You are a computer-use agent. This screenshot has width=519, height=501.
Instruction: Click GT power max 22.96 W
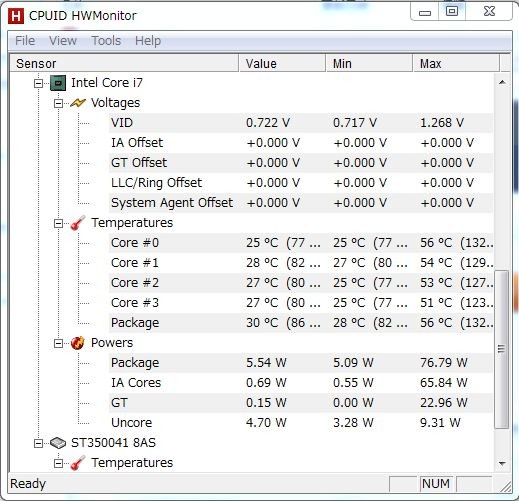coord(444,403)
